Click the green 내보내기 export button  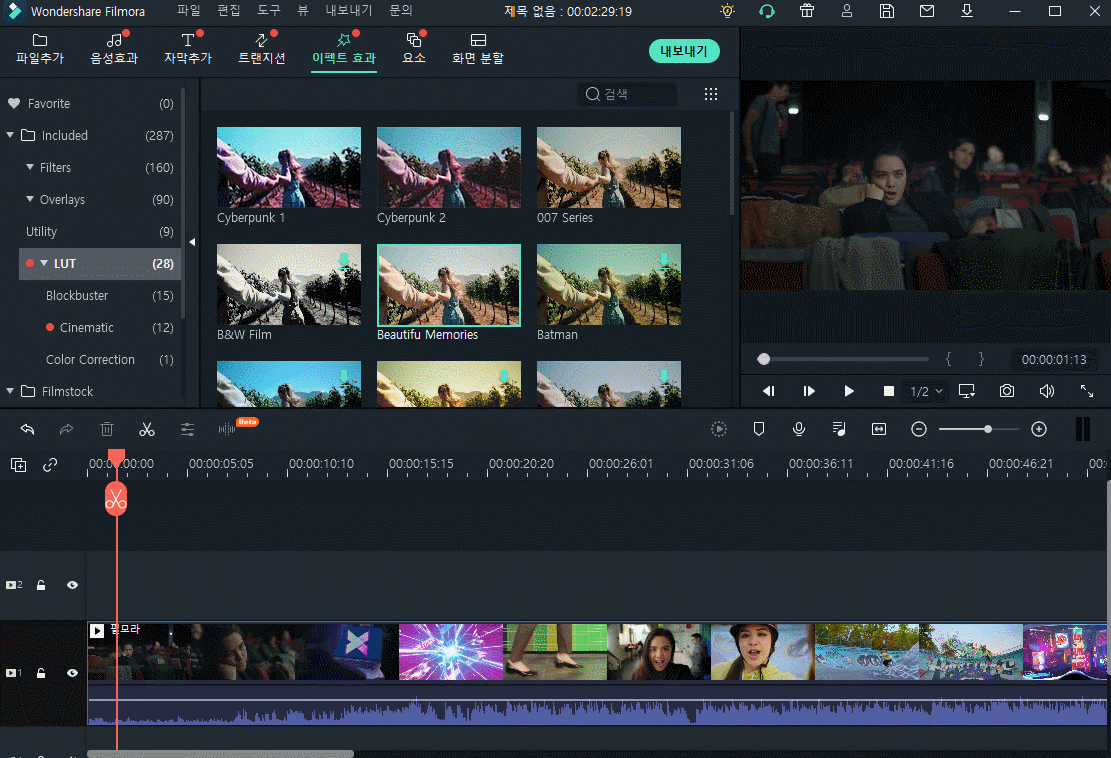click(x=684, y=51)
